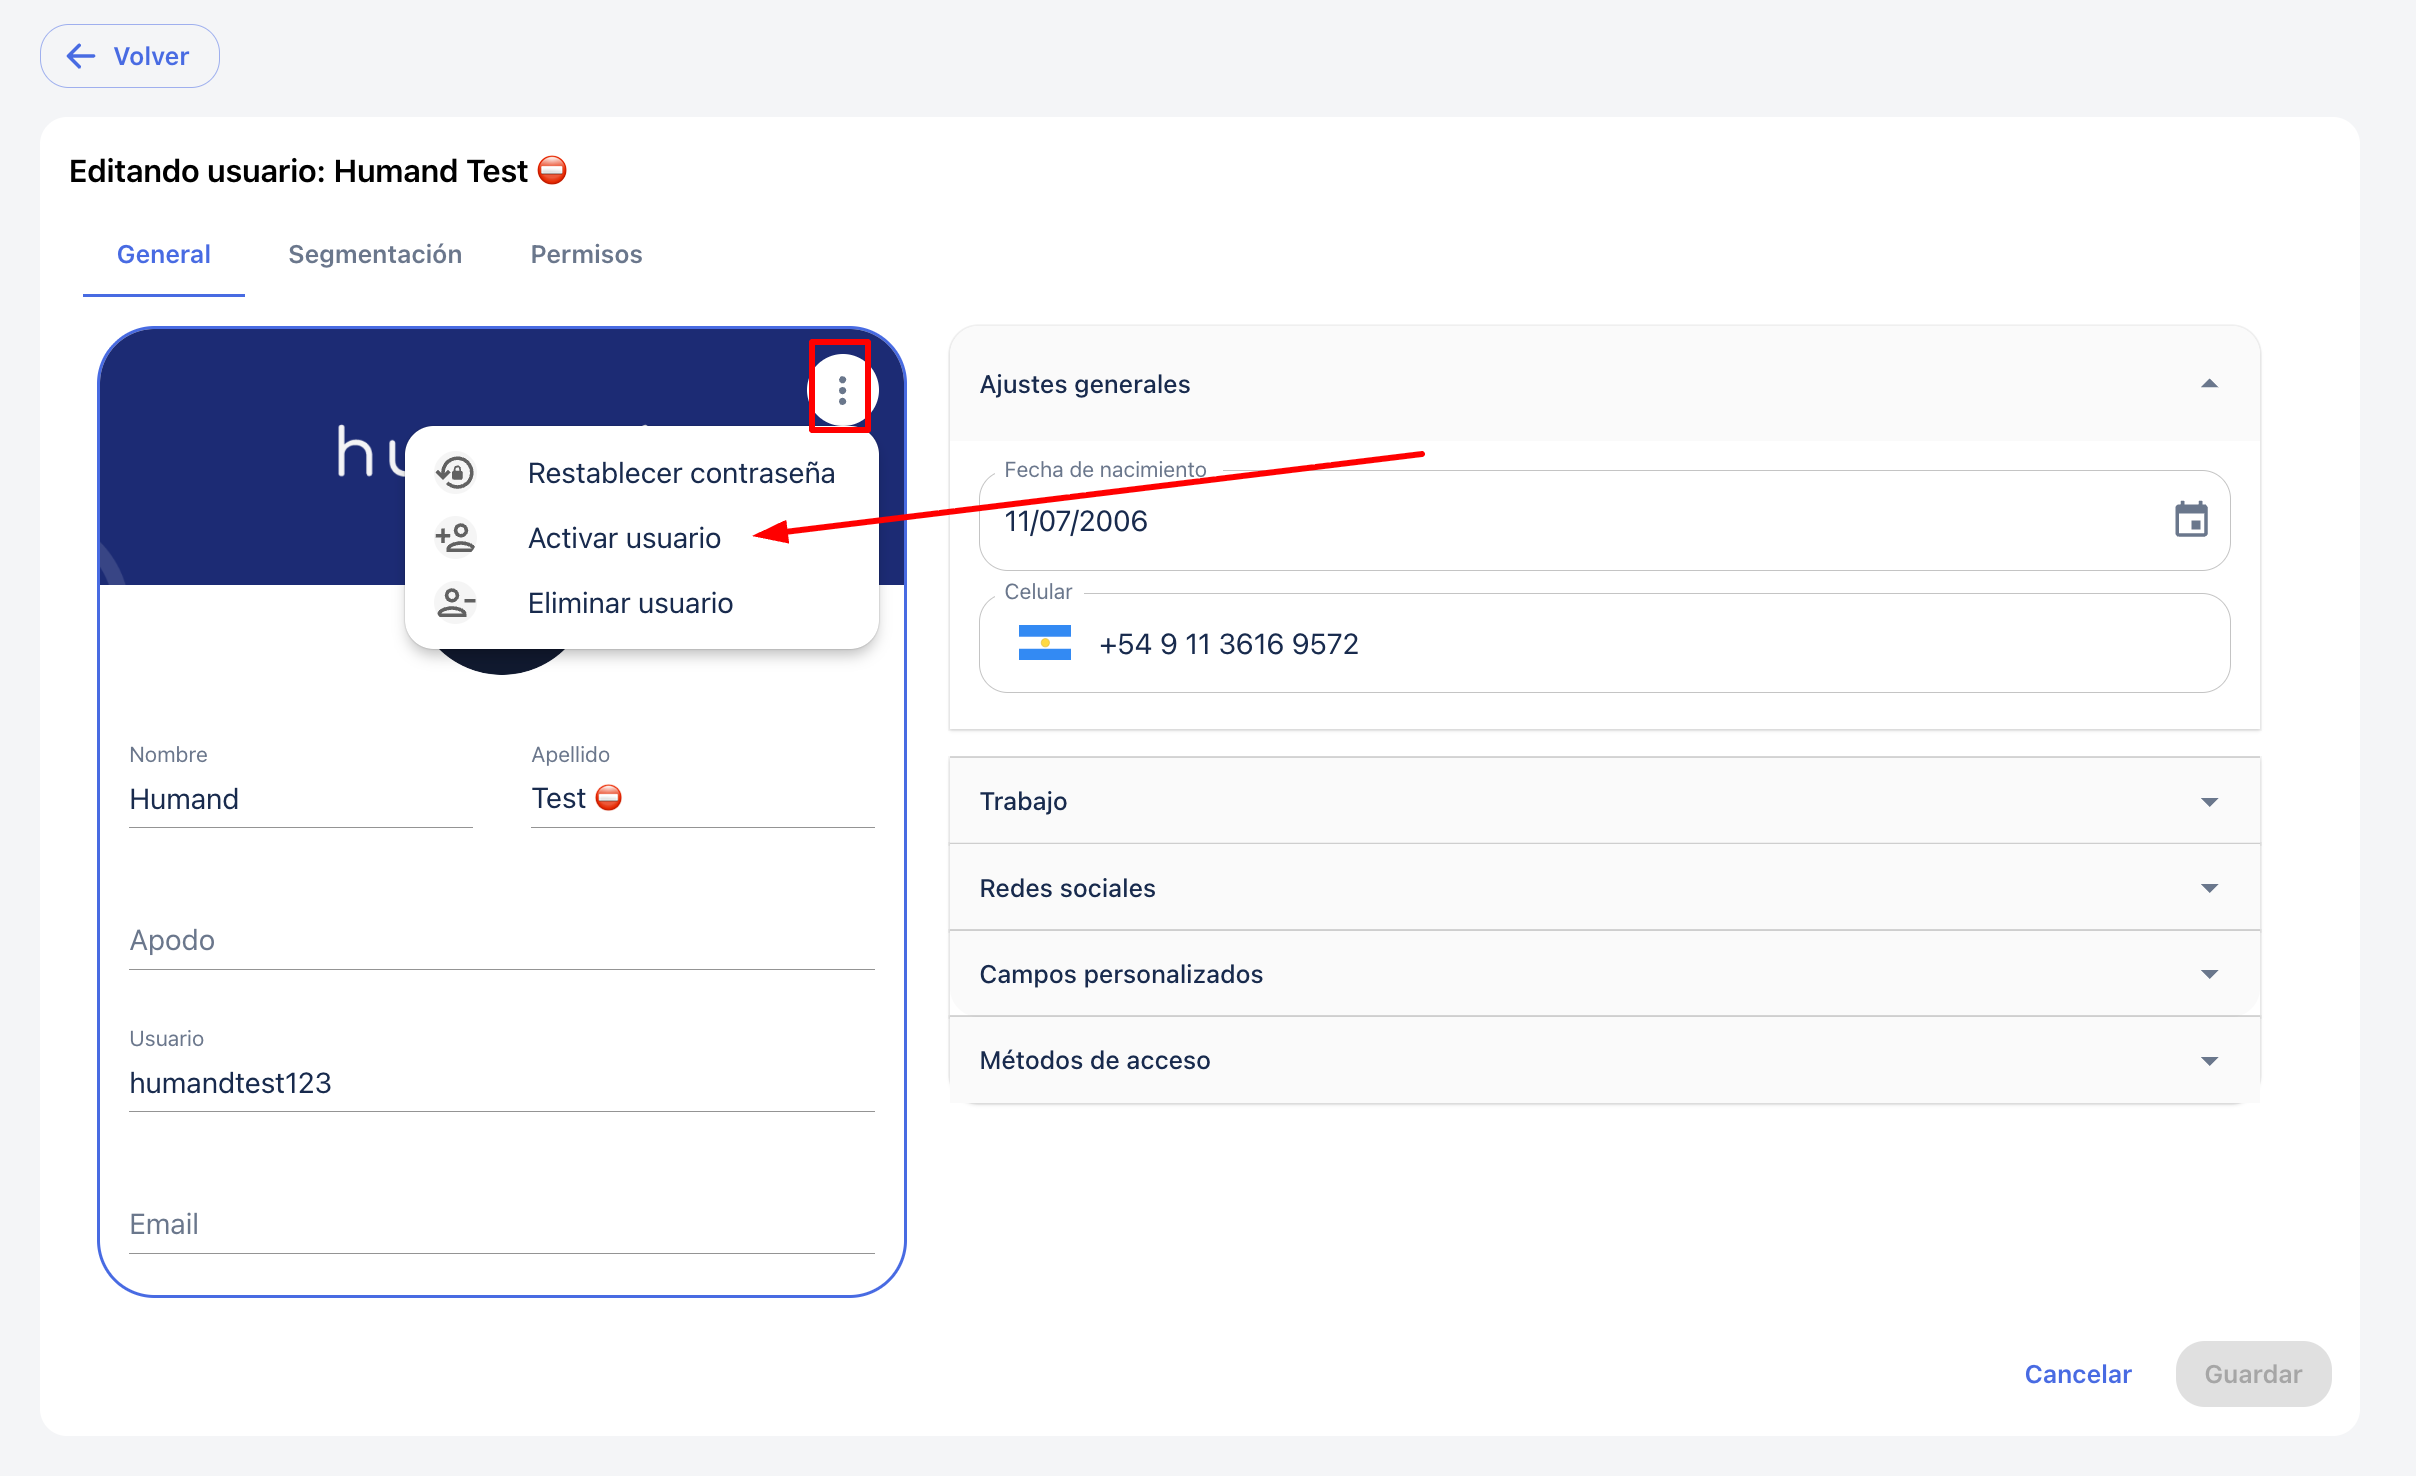Select Activar usuario from the menu

pyautogui.click(x=624, y=538)
